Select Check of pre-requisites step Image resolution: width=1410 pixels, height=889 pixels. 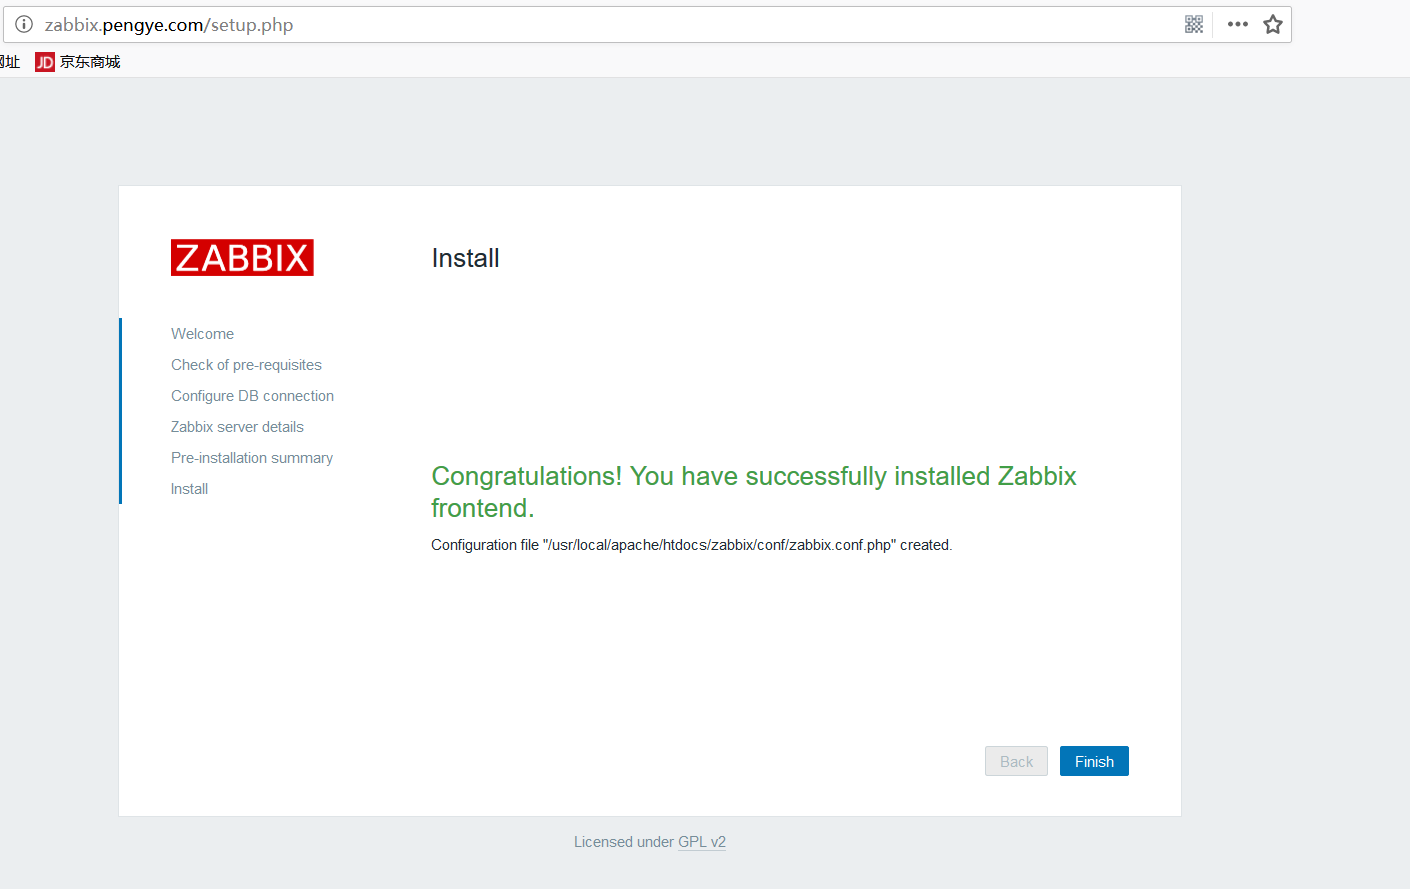click(246, 365)
